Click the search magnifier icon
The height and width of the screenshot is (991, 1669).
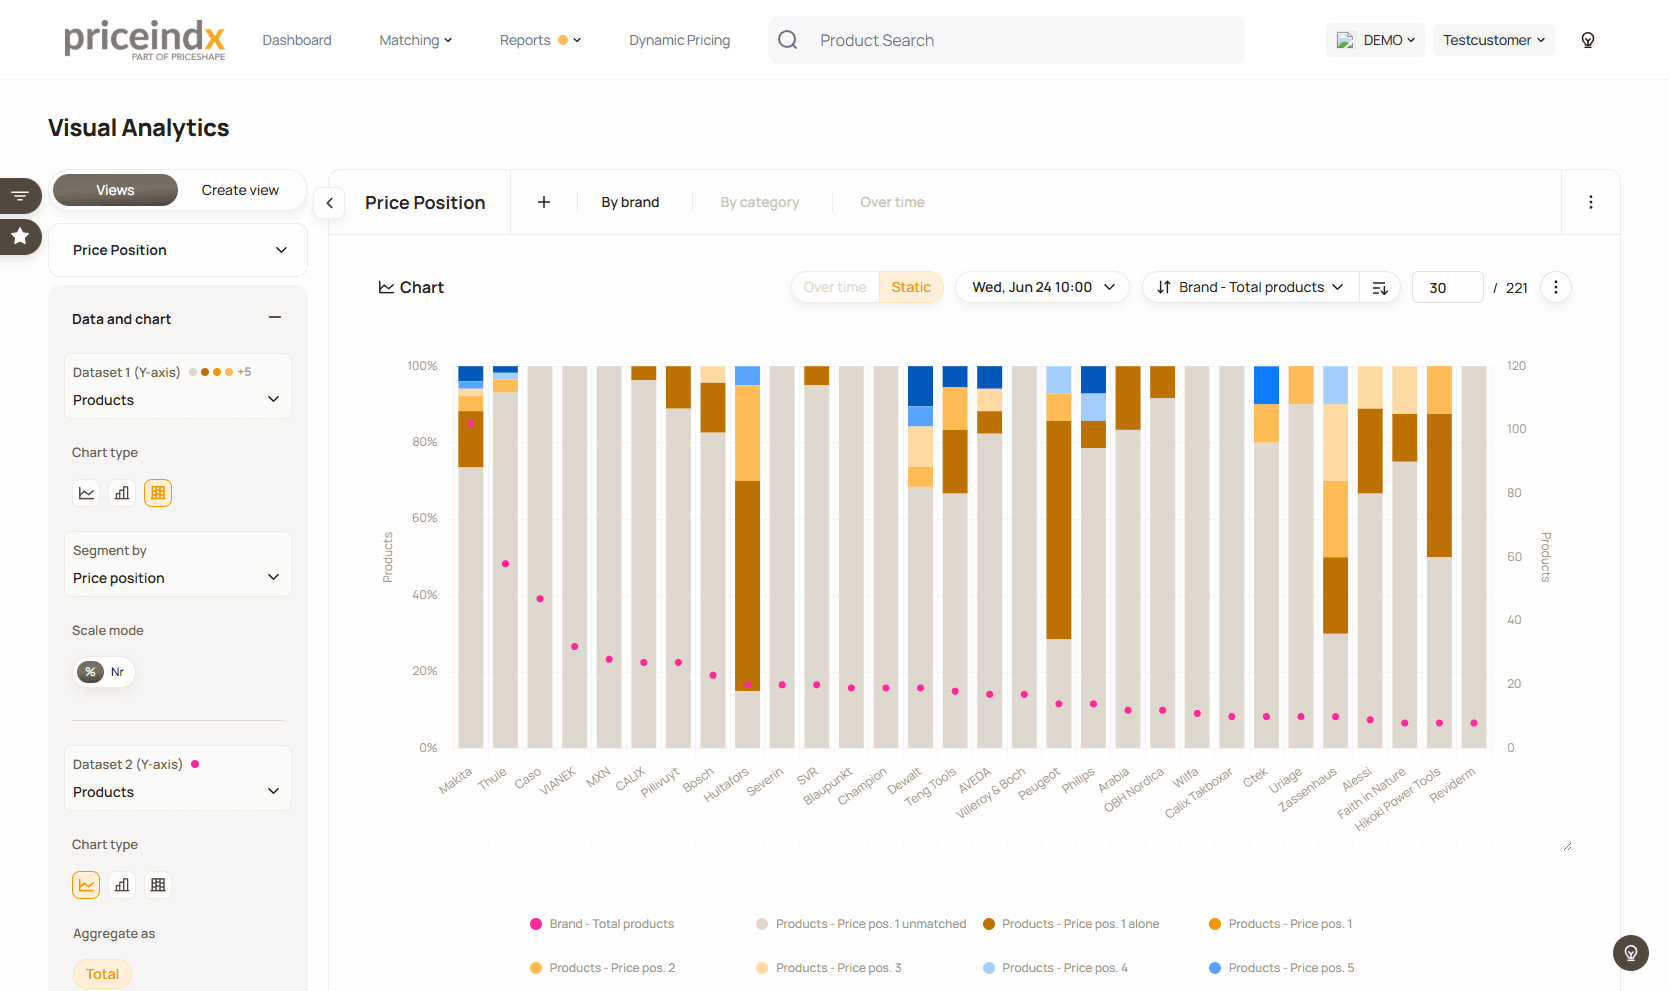tap(788, 40)
